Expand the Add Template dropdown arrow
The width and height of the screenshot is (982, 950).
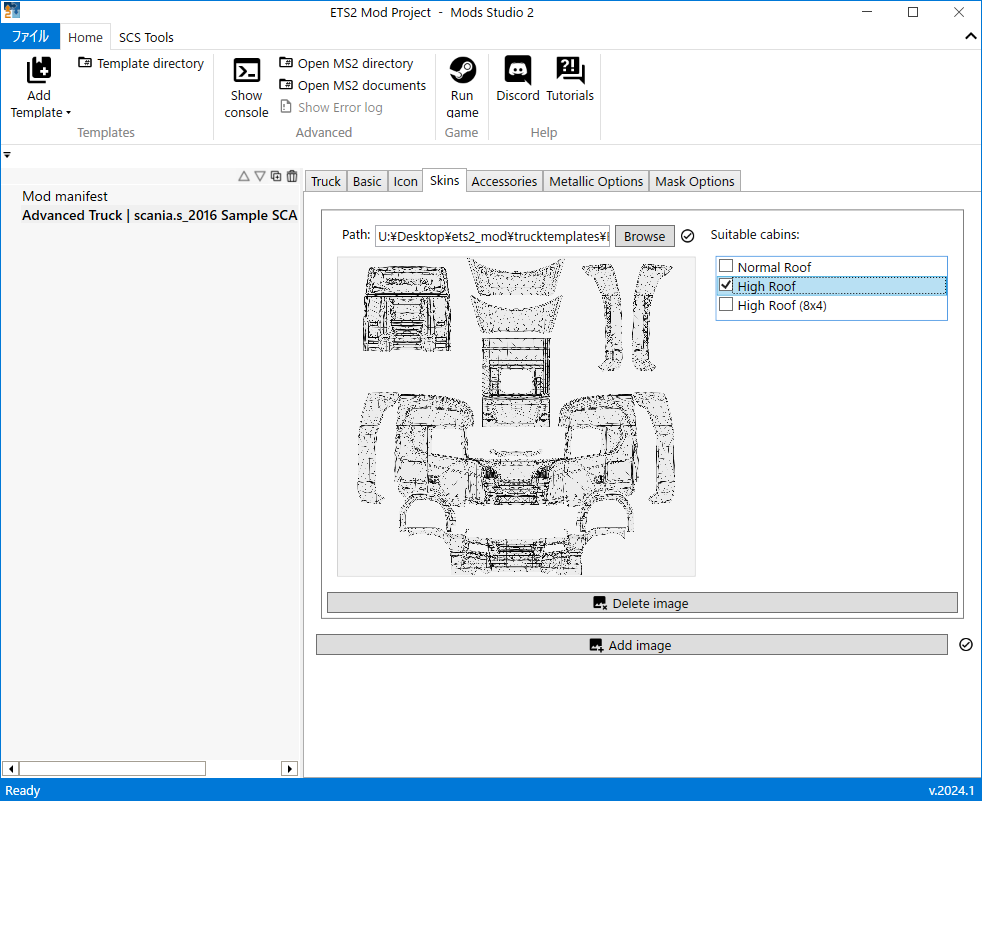point(68,113)
